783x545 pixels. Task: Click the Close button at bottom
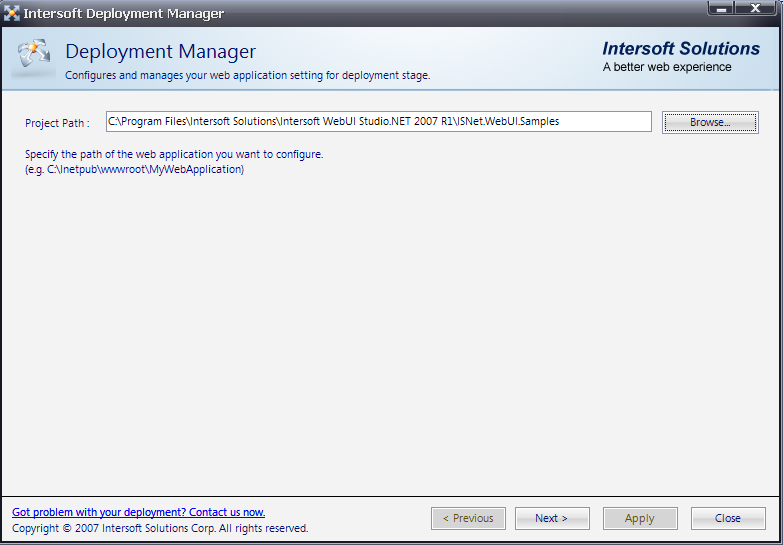(727, 518)
